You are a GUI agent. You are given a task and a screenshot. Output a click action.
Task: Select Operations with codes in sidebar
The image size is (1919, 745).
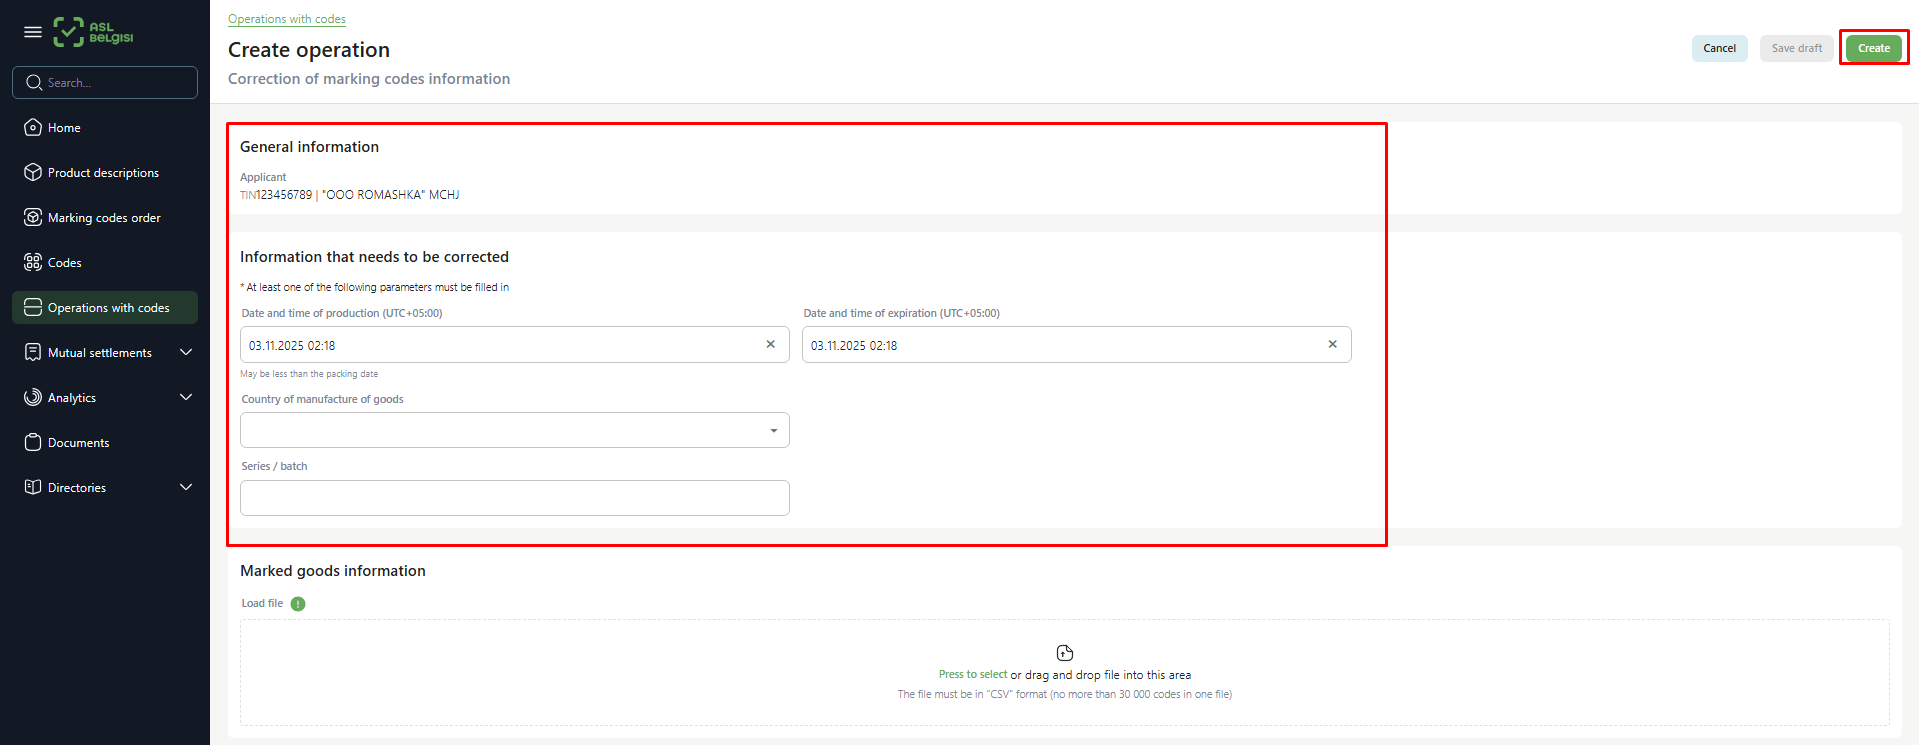tap(108, 307)
